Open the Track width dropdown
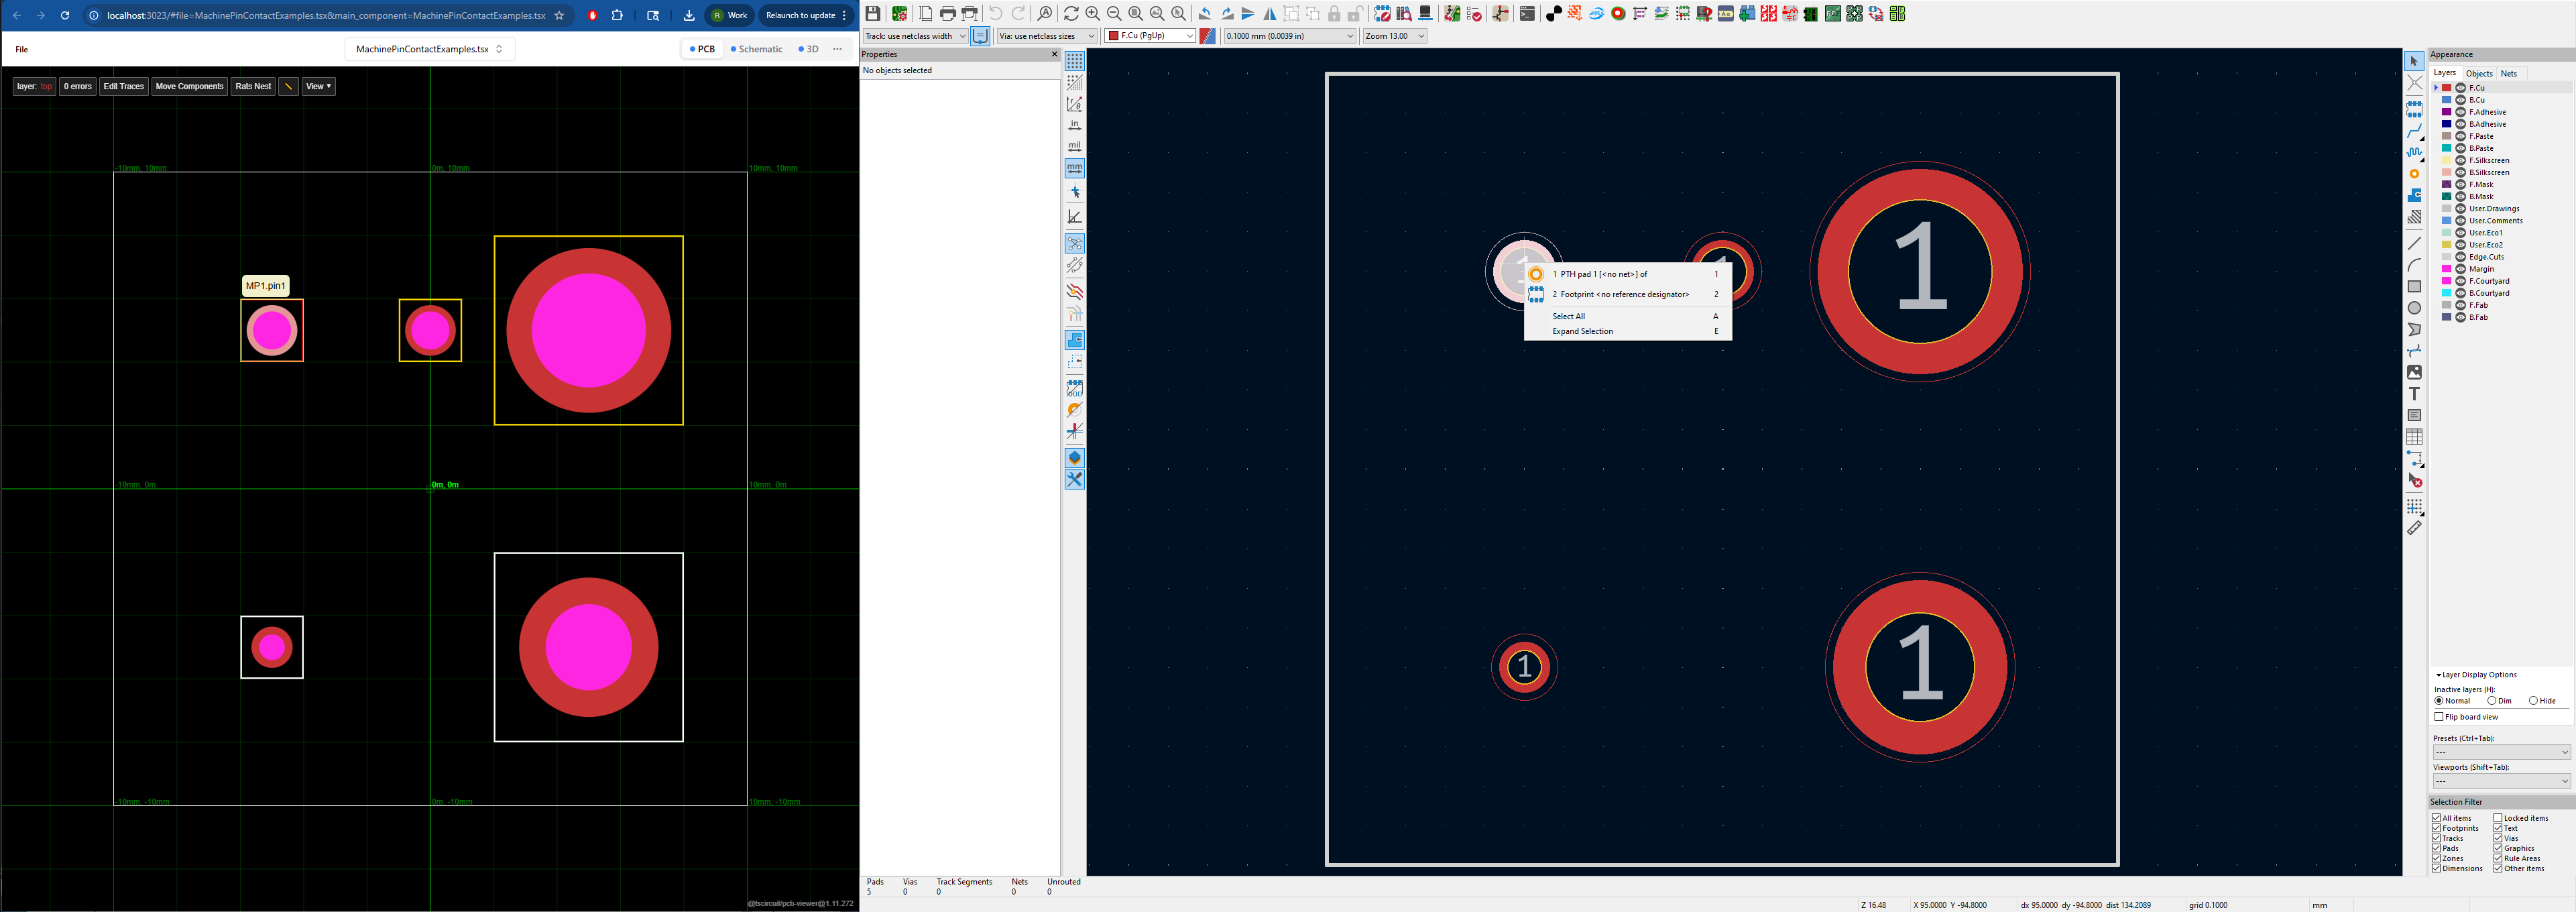The height and width of the screenshot is (912, 2576). pos(915,36)
